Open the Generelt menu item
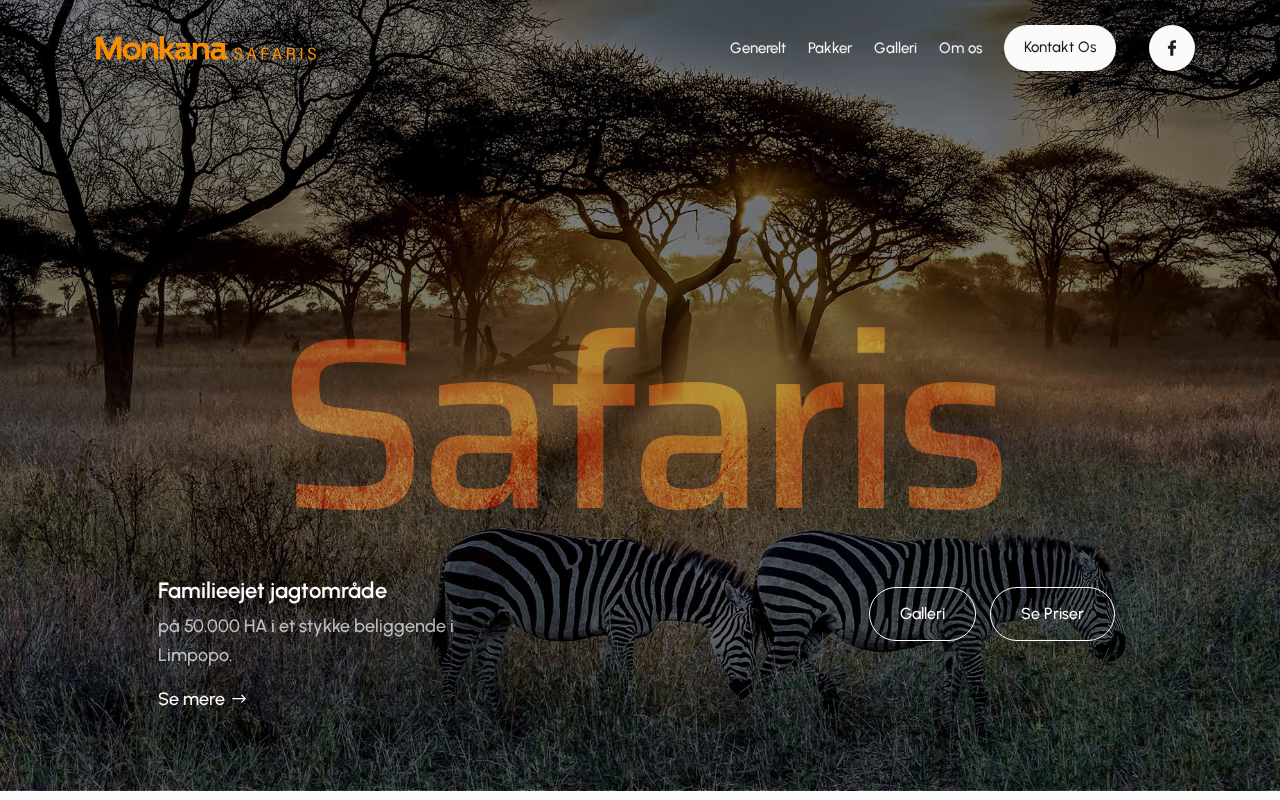Image resolution: width=1280 pixels, height=800 pixels. pyautogui.click(x=758, y=48)
